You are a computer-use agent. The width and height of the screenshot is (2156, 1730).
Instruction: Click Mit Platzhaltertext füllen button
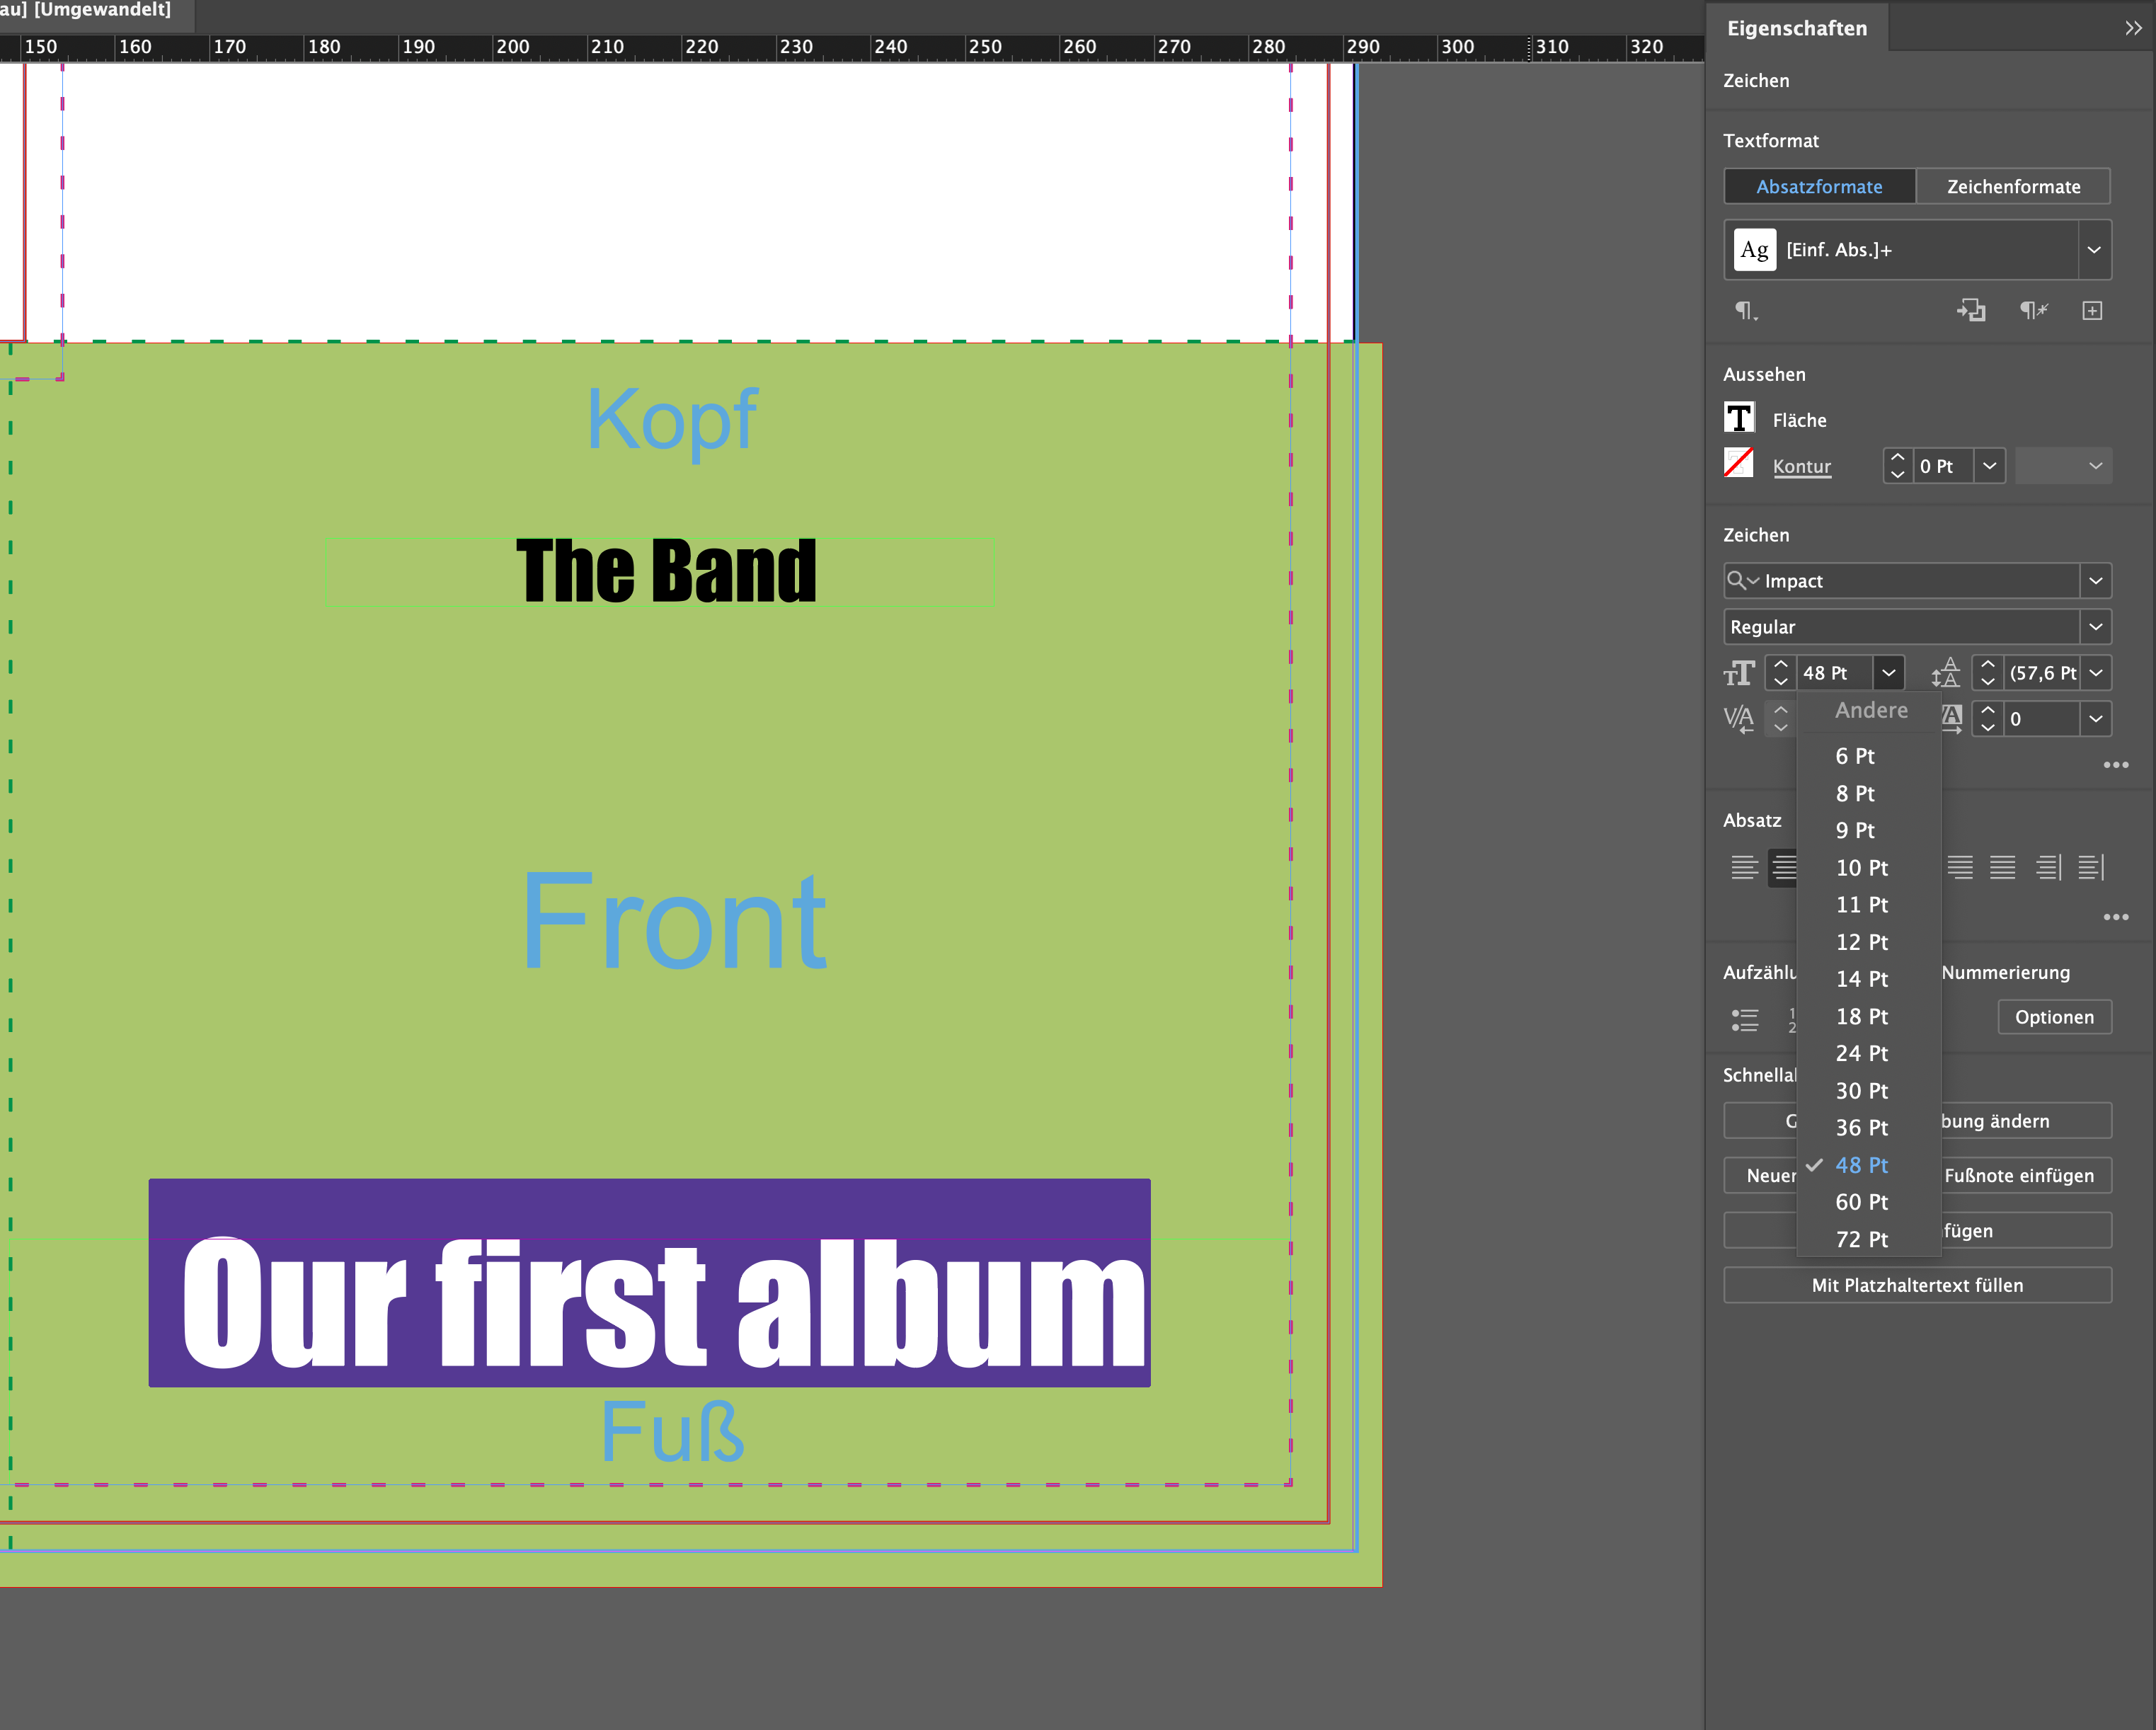pyautogui.click(x=1917, y=1285)
